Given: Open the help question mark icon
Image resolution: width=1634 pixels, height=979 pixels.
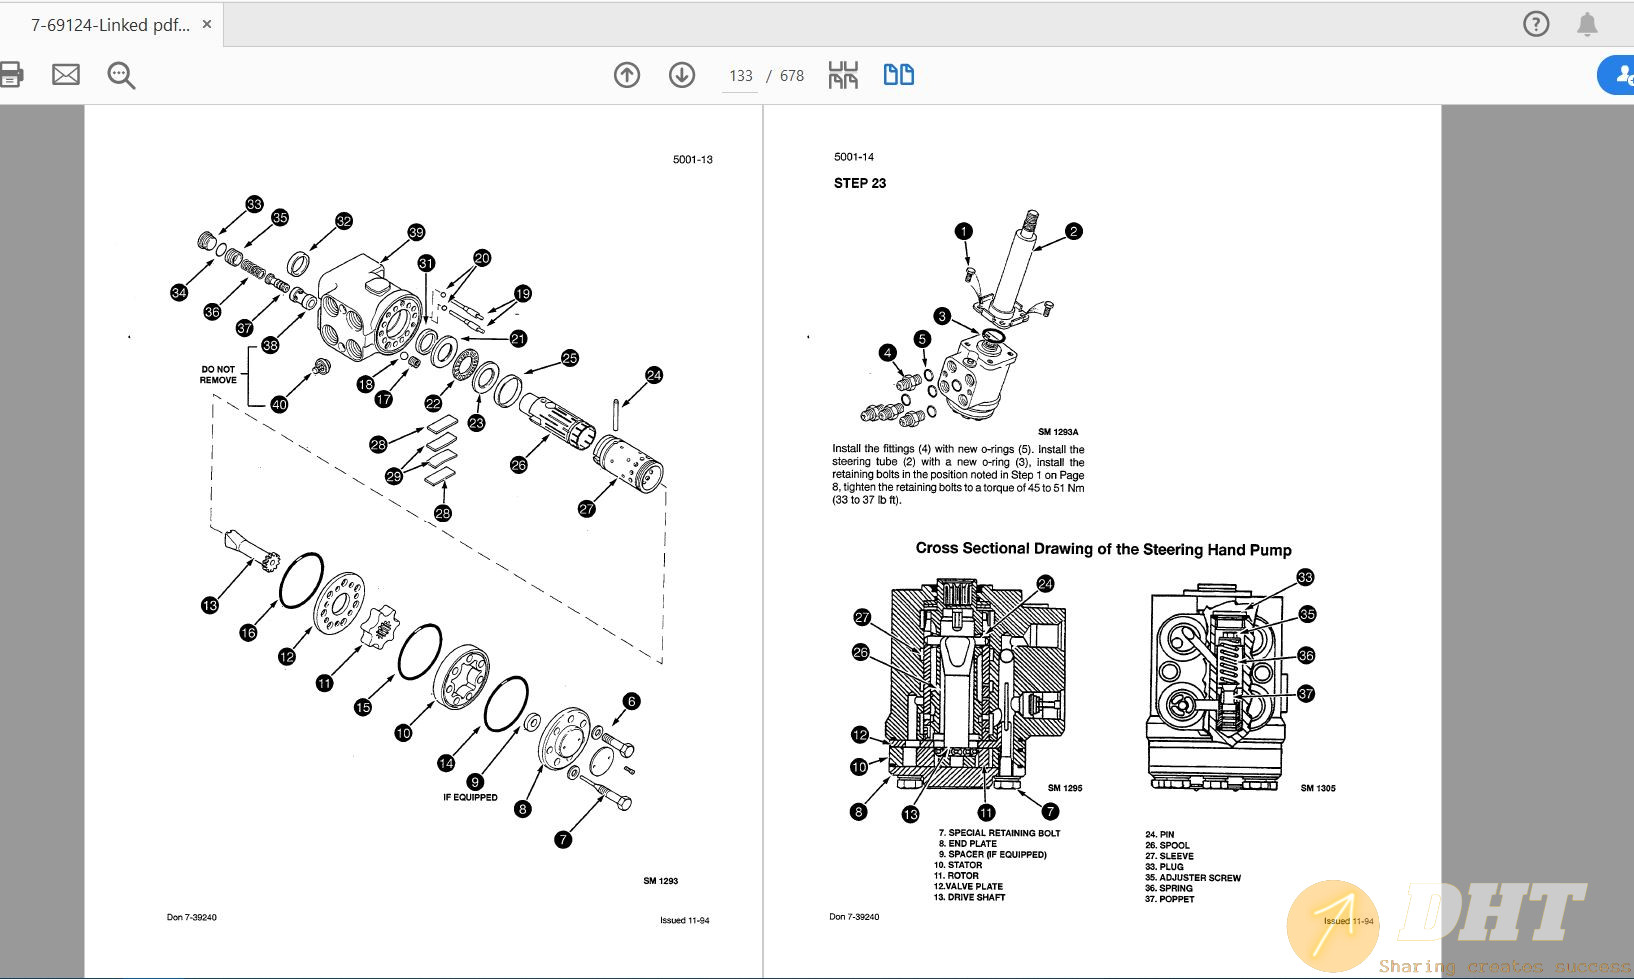Looking at the screenshot, I should [x=1536, y=24].
